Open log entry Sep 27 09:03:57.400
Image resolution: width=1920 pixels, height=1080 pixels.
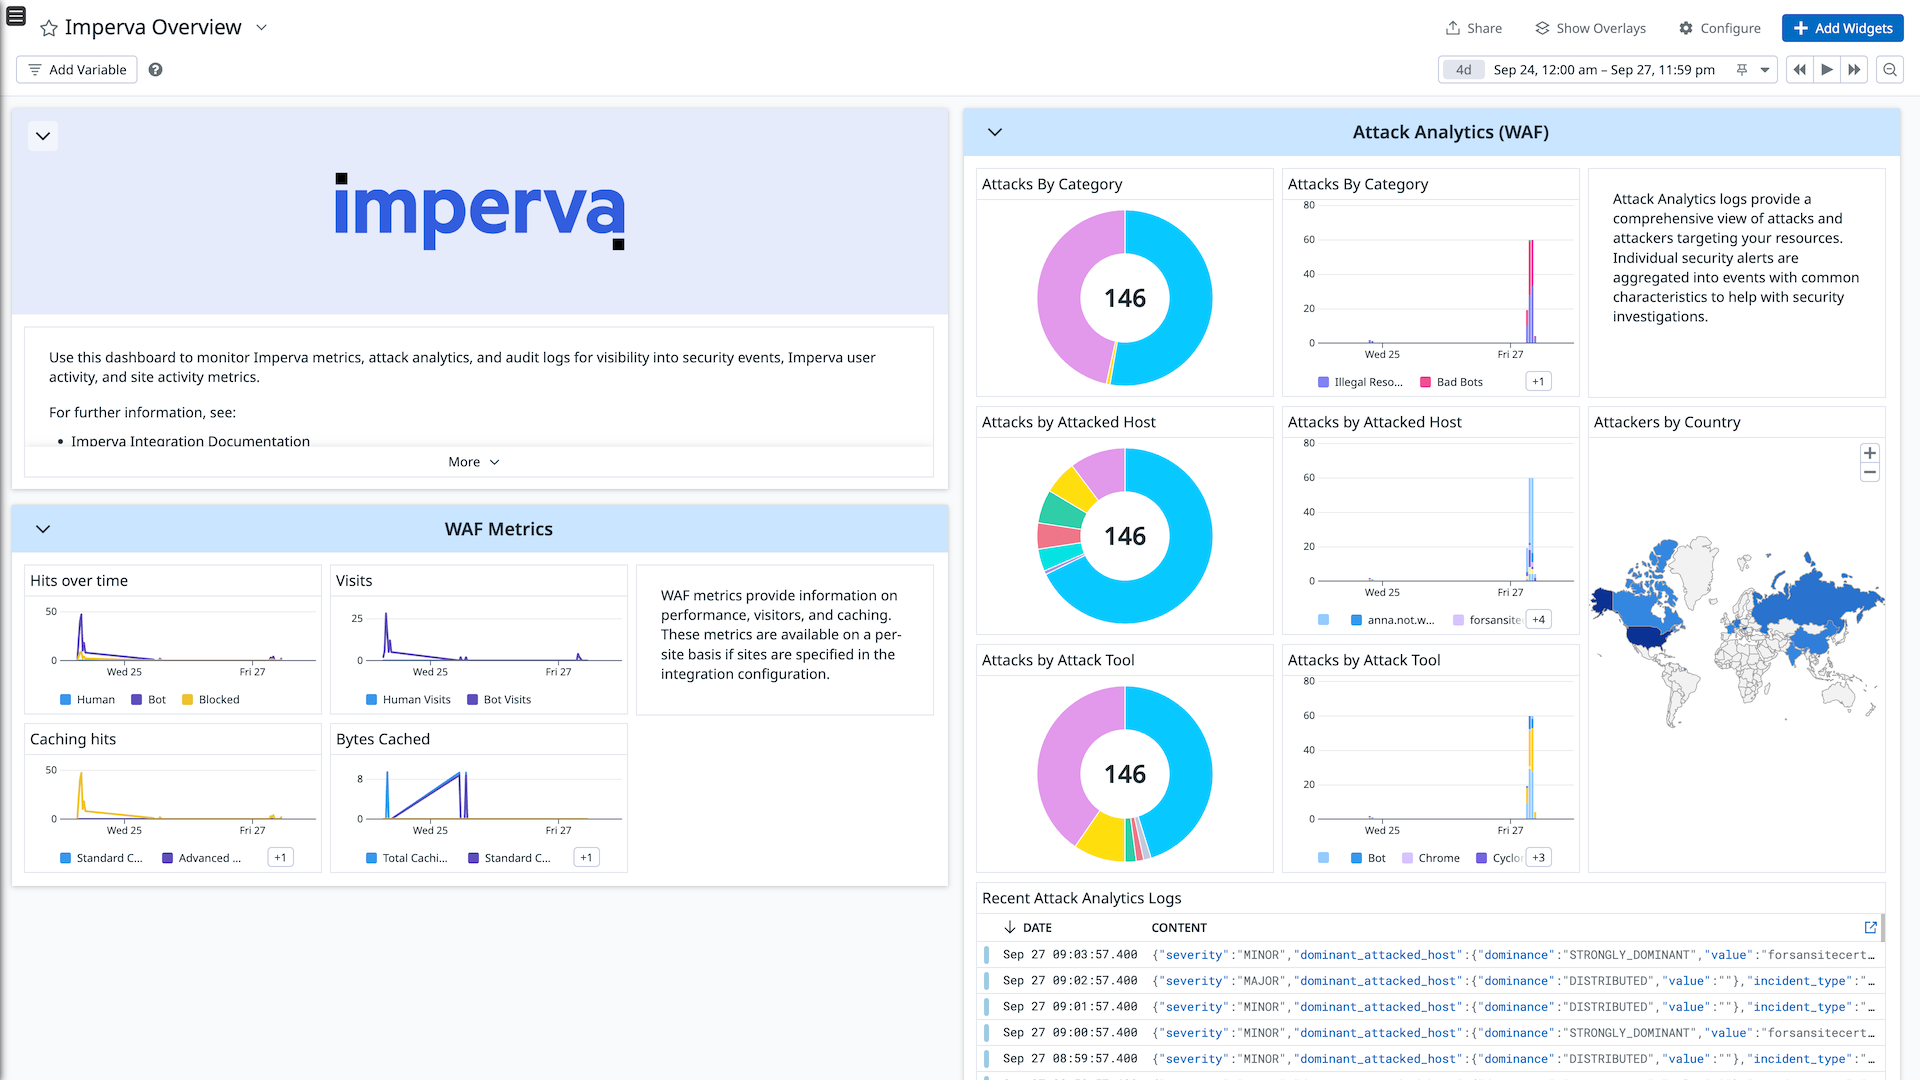coord(1430,955)
